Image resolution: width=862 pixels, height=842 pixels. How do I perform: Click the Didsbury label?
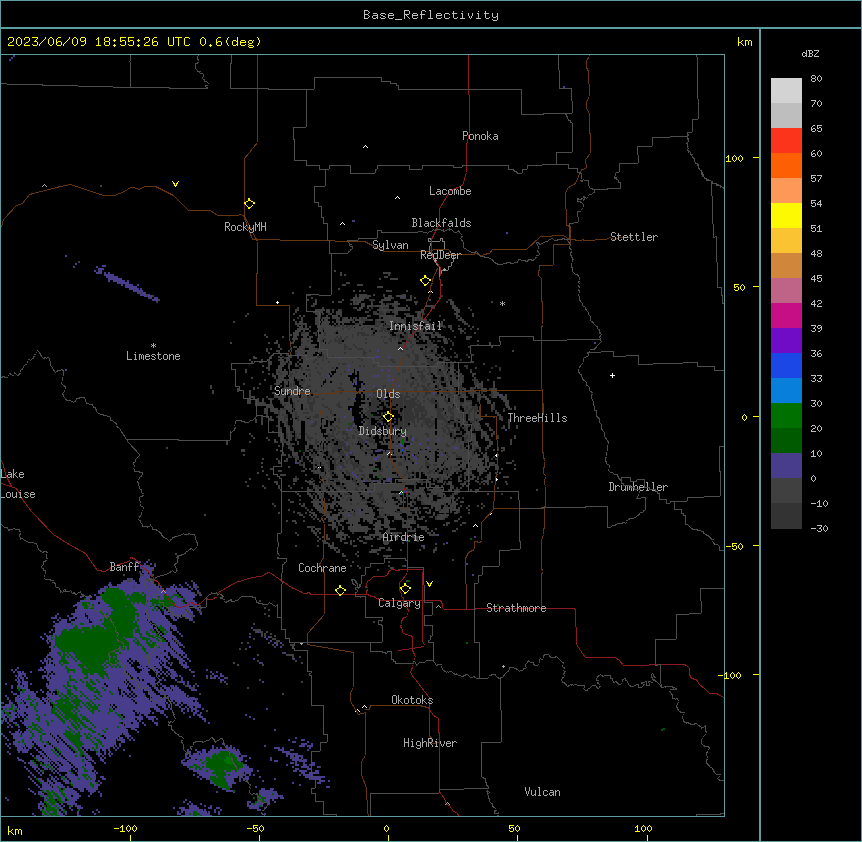[383, 431]
